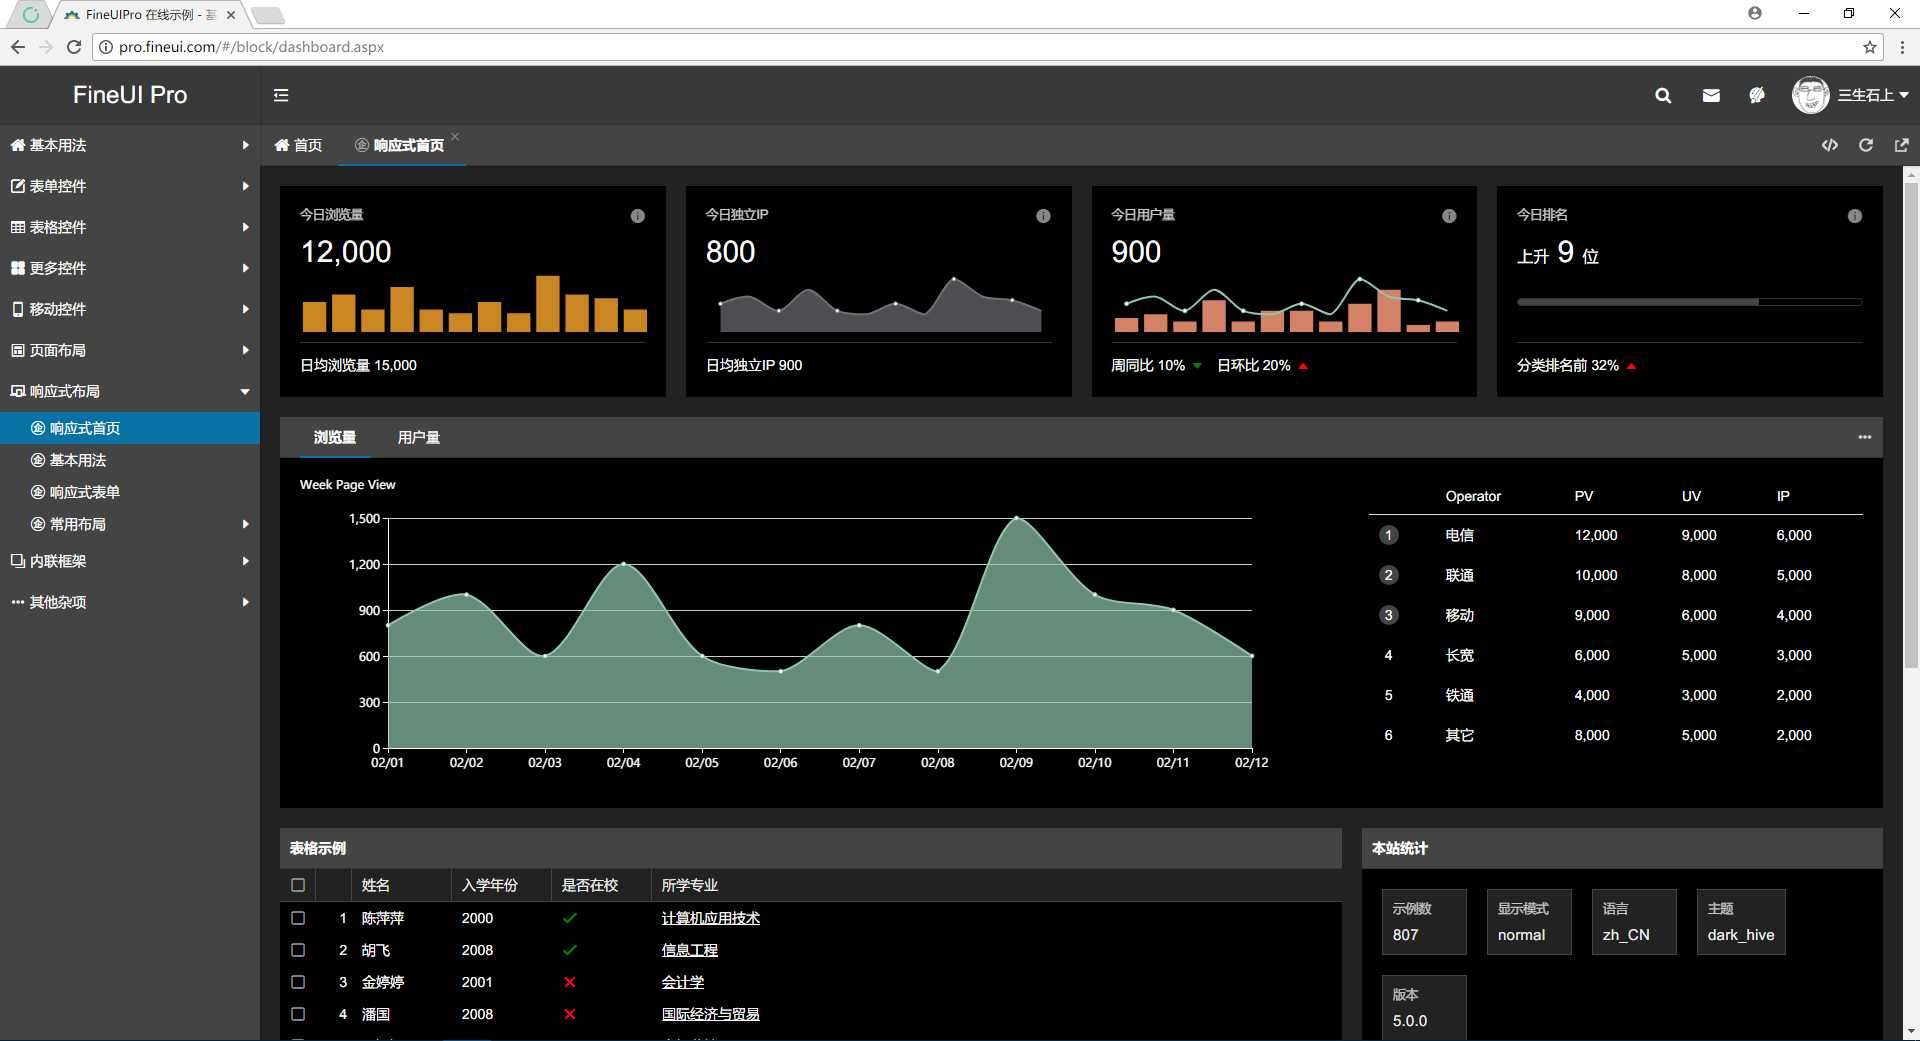Open the chart panel more options dots

coord(1865,437)
